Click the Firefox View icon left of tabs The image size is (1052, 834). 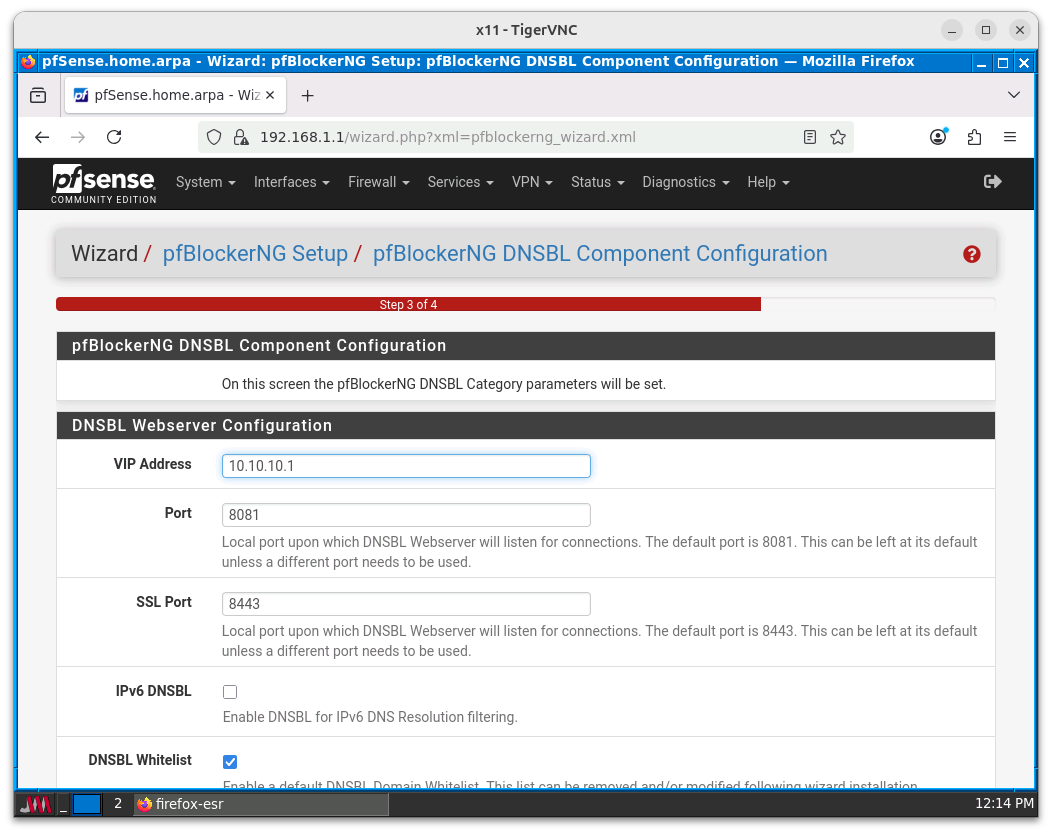(38, 96)
